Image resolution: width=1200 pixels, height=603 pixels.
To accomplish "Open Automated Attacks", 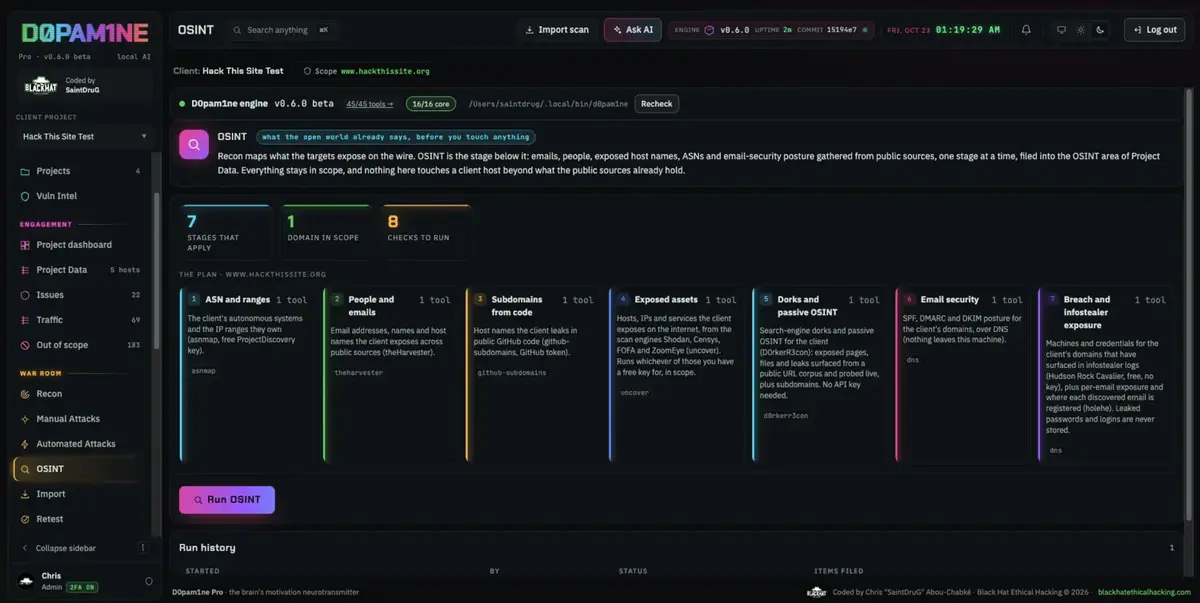I will pyautogui.click(x=80, y=444).
